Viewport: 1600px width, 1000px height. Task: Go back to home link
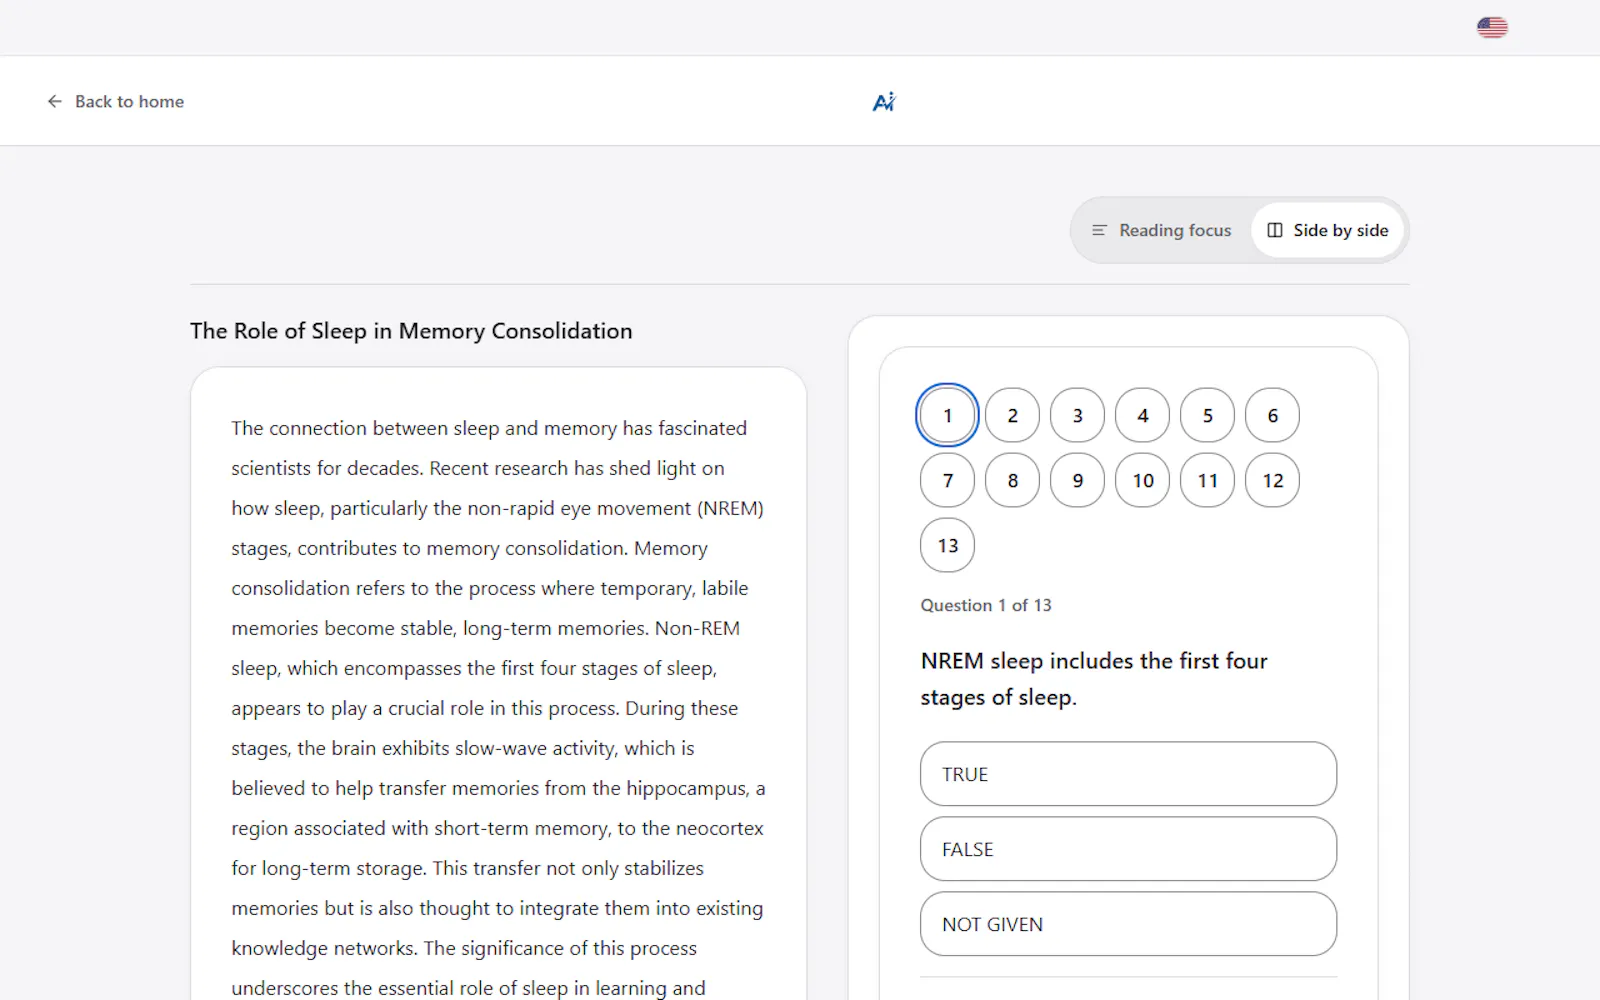click(116, 101)
